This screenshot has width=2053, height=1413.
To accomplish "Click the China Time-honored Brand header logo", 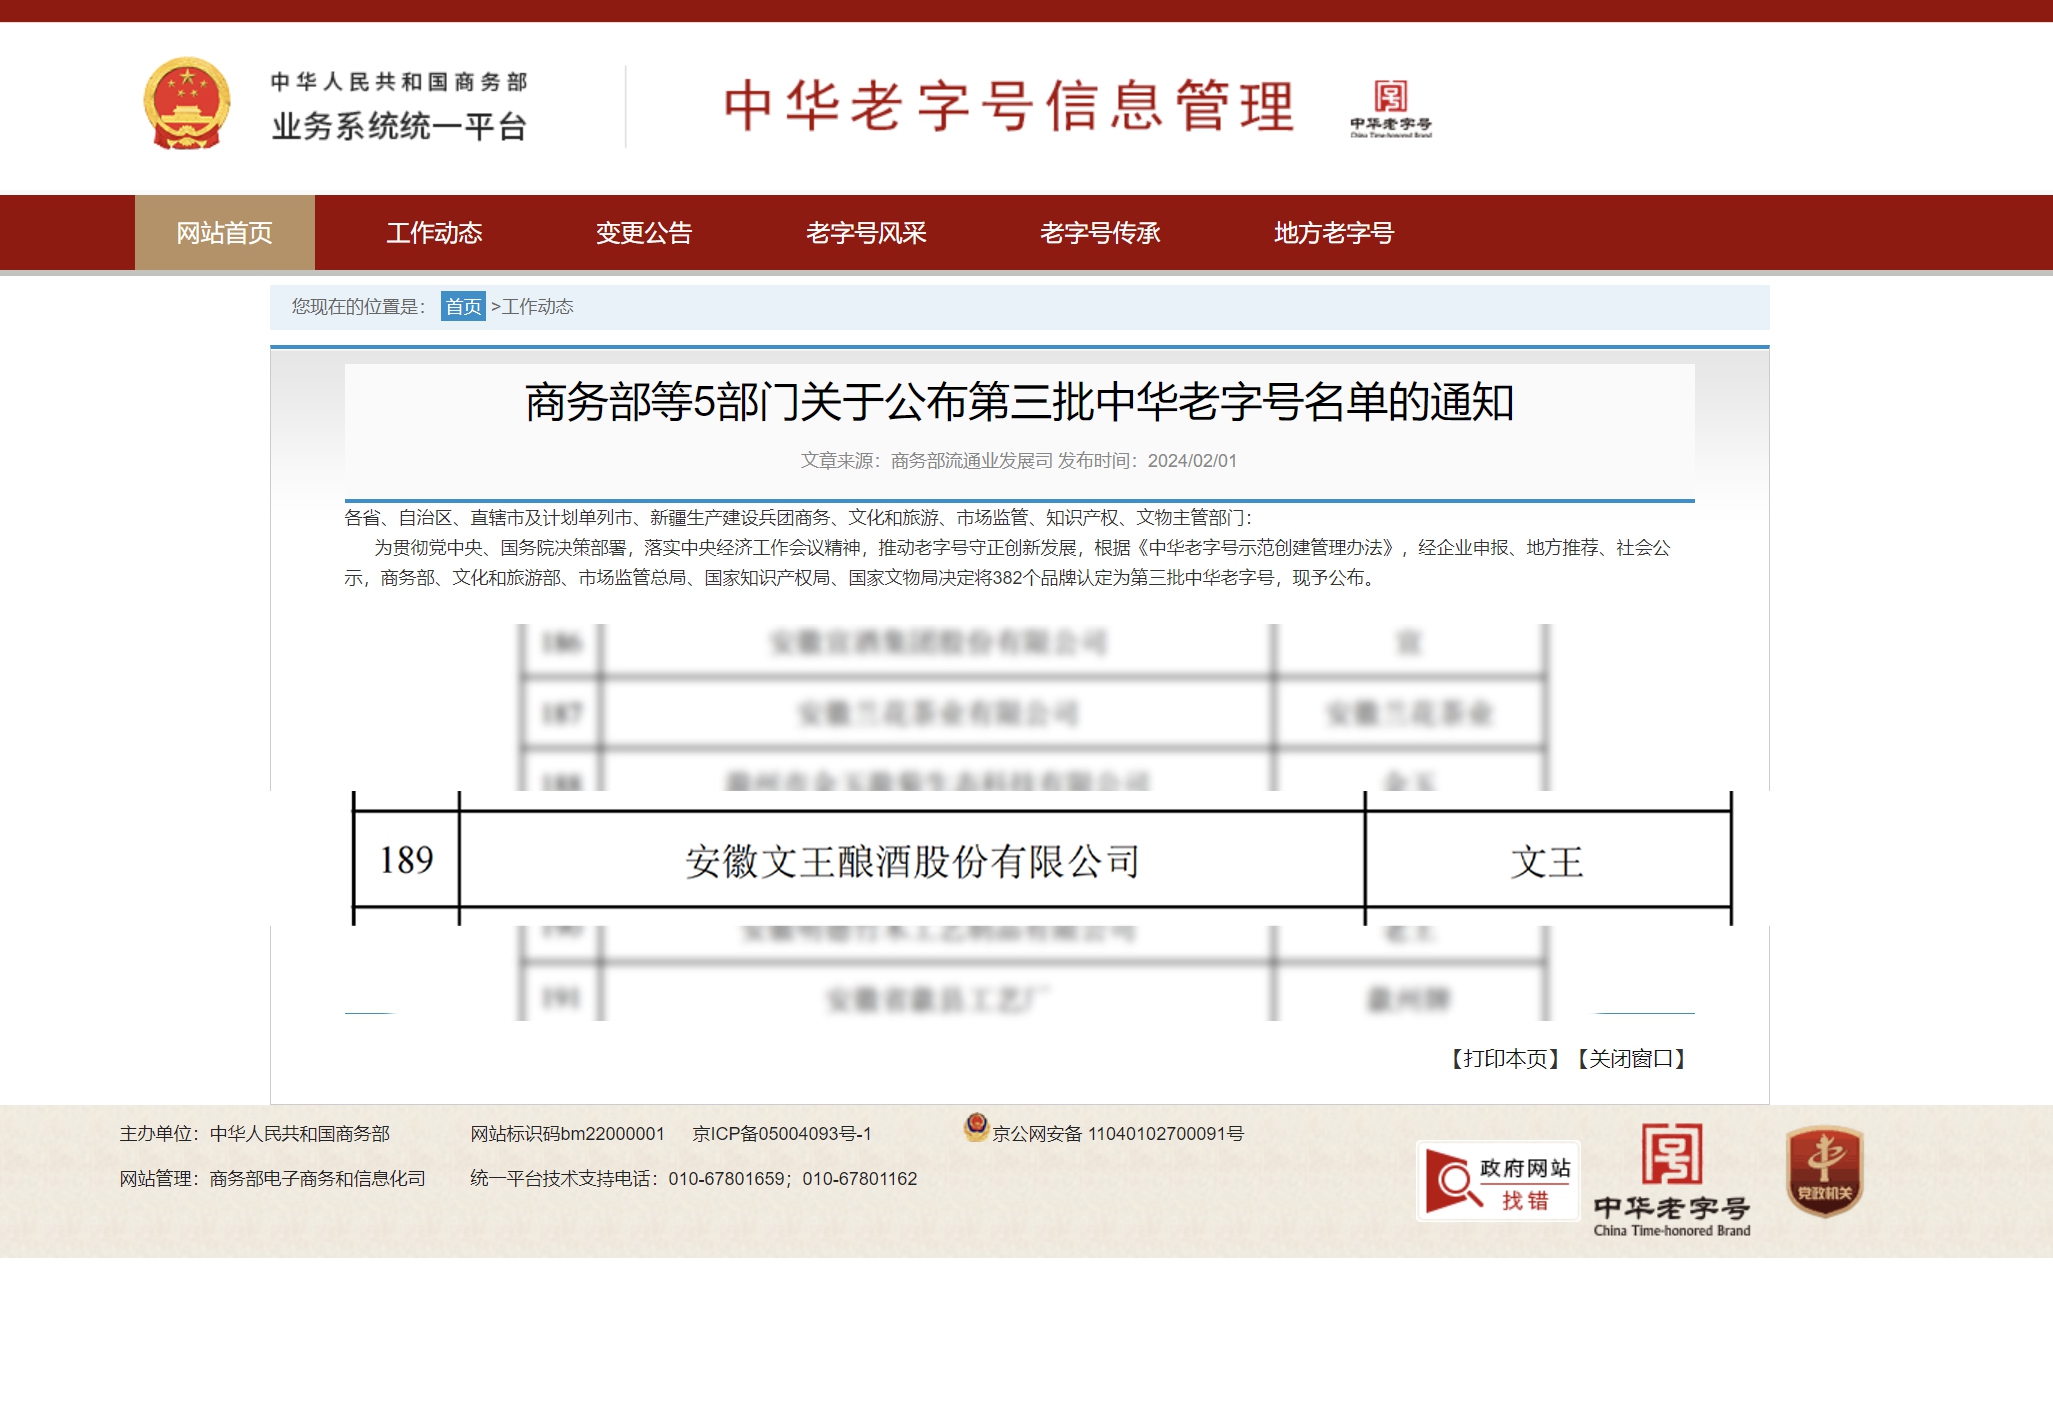I will (x=1390, y=108).
